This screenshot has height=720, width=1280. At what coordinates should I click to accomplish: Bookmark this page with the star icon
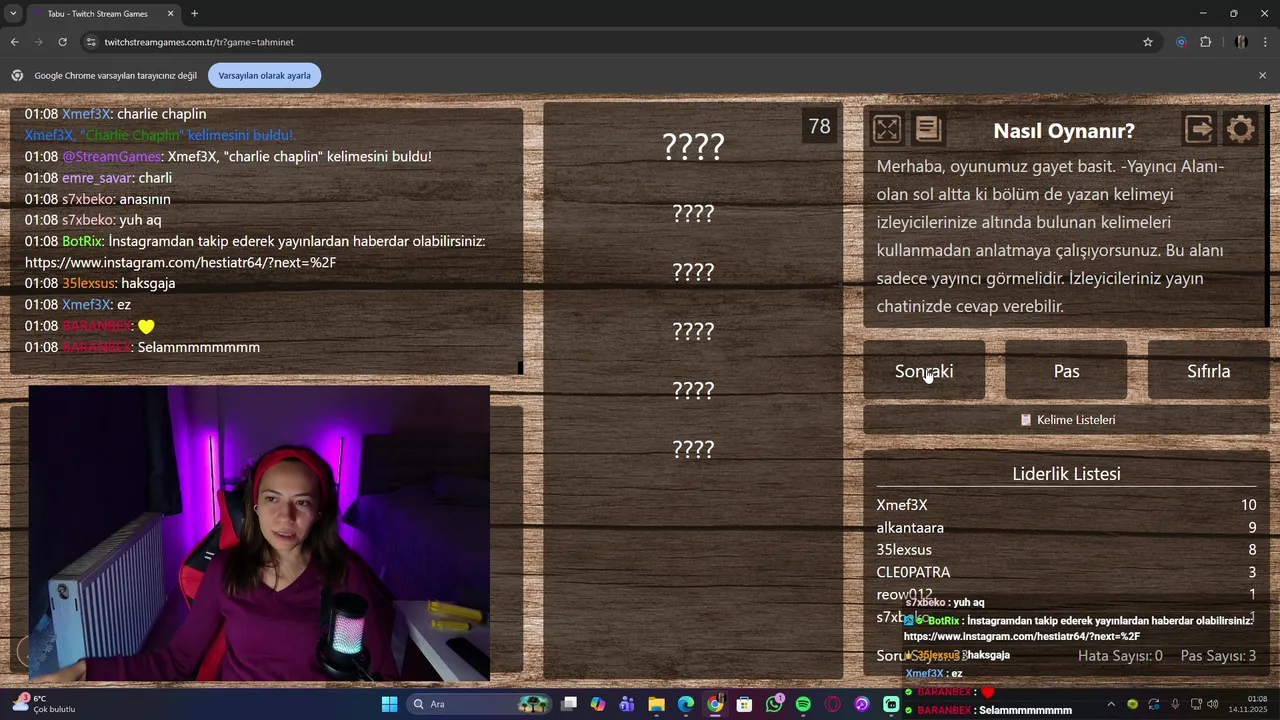tap(1148, 42)
